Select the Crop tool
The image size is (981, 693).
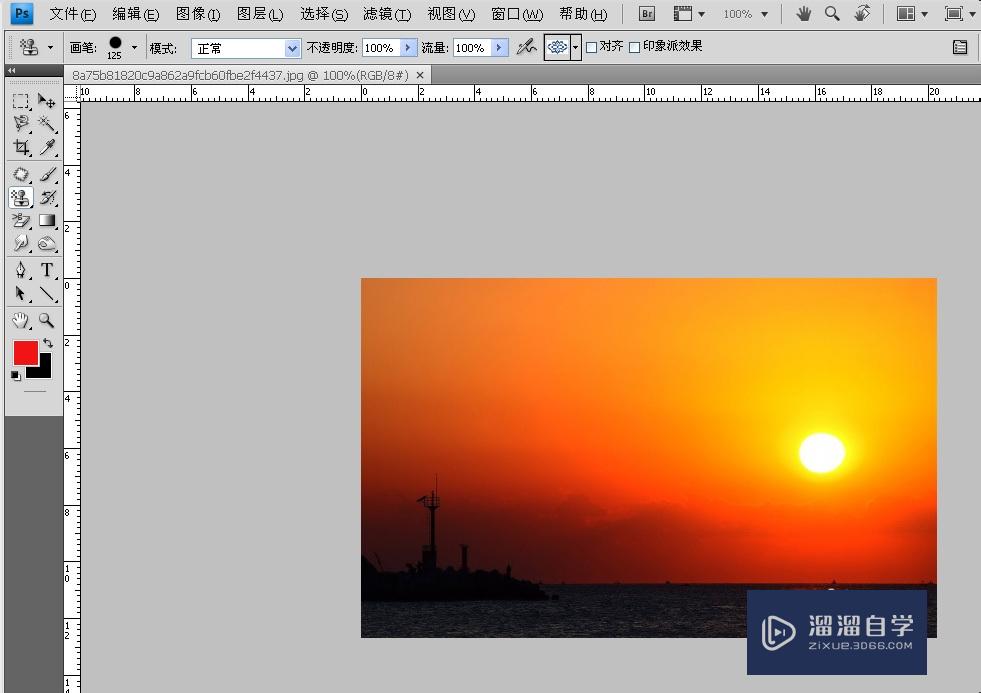tap(20, 148)
